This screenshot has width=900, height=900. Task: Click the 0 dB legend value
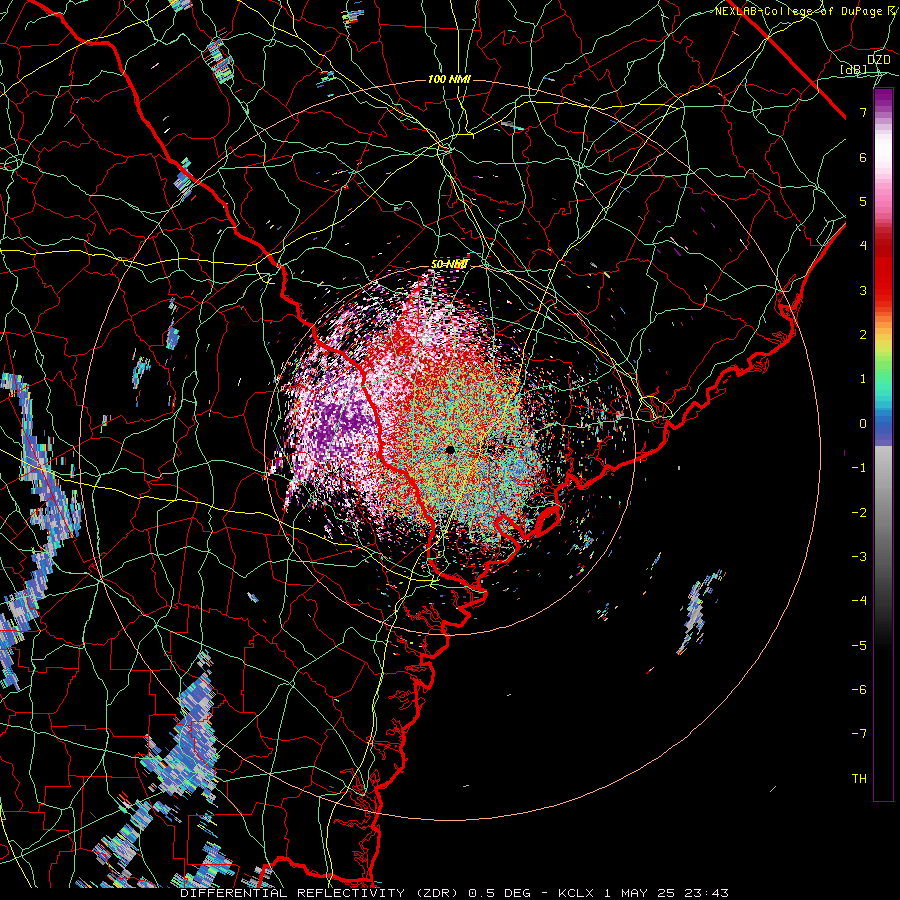pos(863,424)
